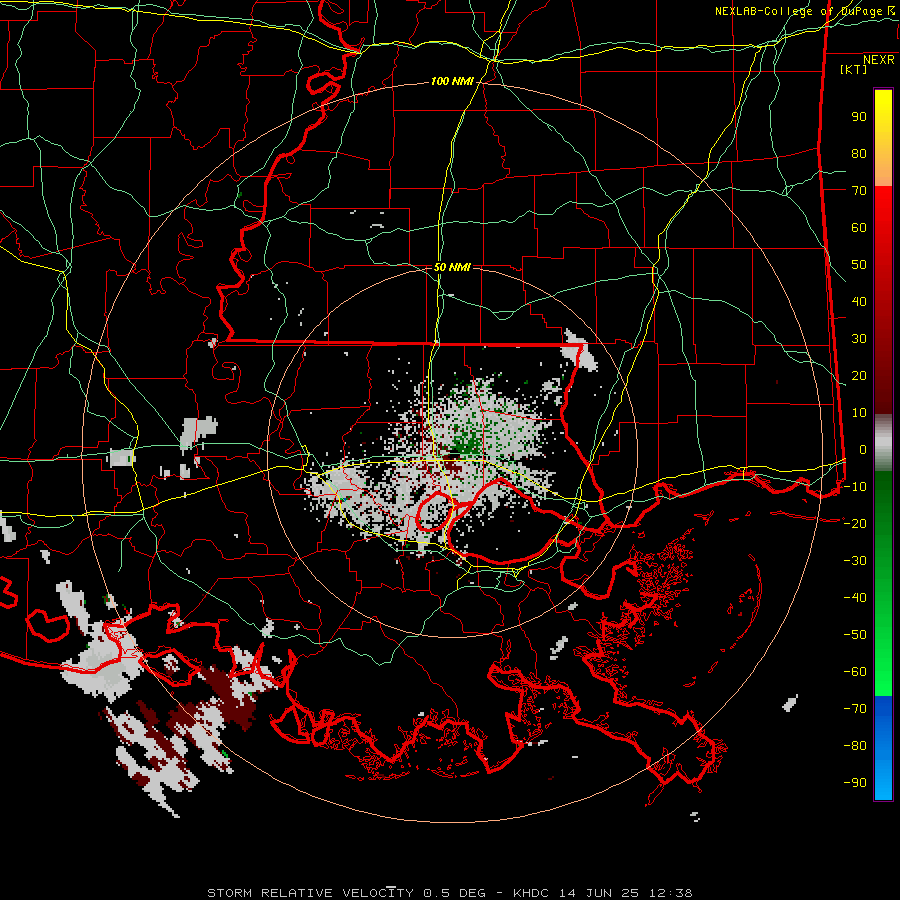
Task: Click the 10 value on velocity scale
Action: click(859, 413)
